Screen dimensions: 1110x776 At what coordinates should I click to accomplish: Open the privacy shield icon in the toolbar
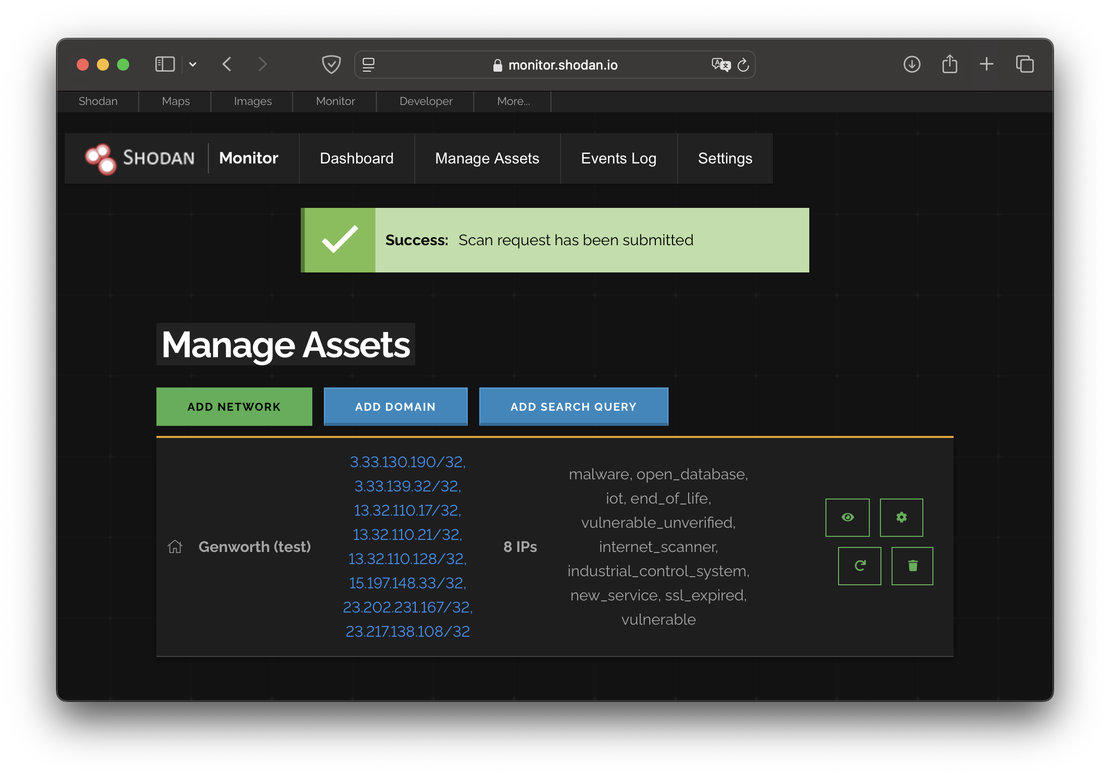[331, 63]
